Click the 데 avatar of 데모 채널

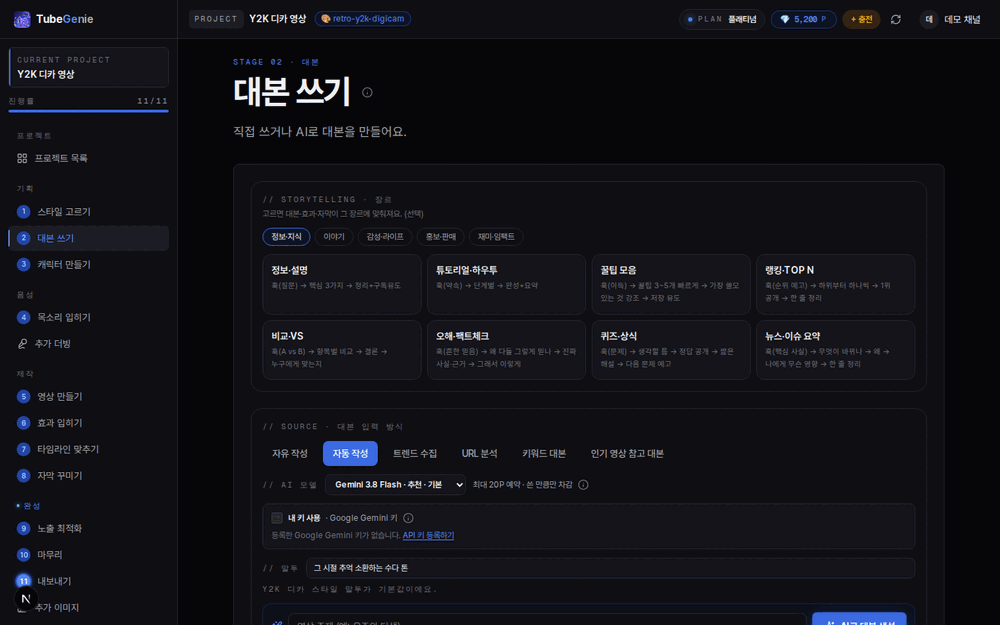click(x=929, y=19)
